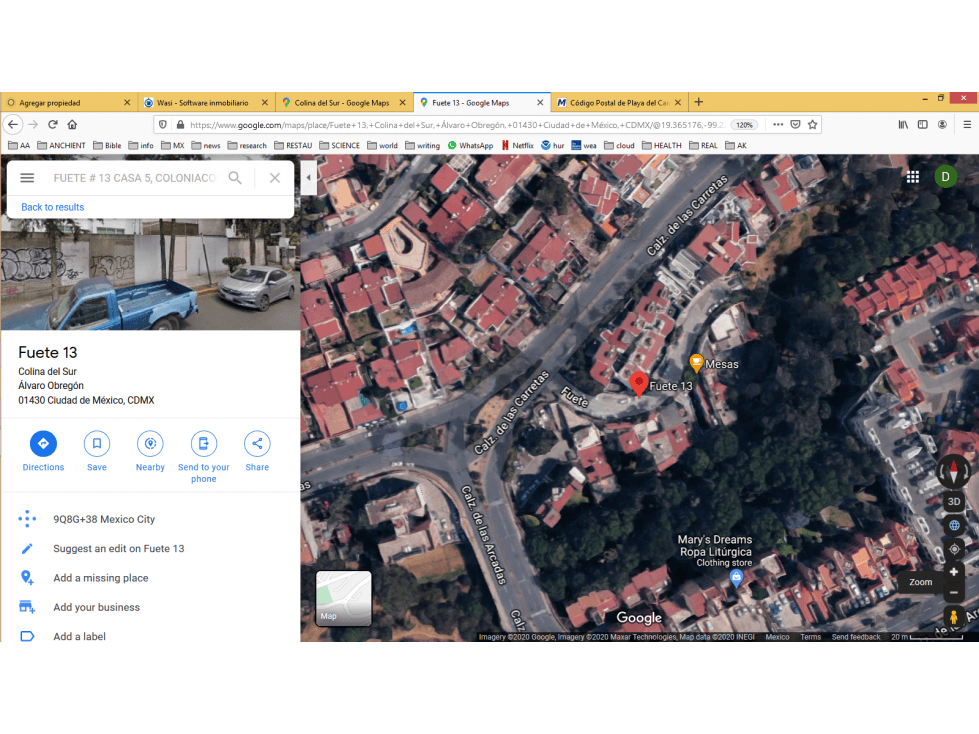Open the hamburger menu in the search box
The height and width of the screenshot is (734, 979).
pos(27,178)
